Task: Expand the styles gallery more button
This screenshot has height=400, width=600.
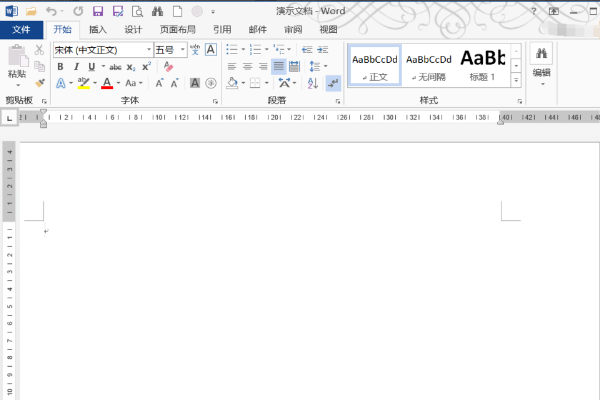Action: 516,80
